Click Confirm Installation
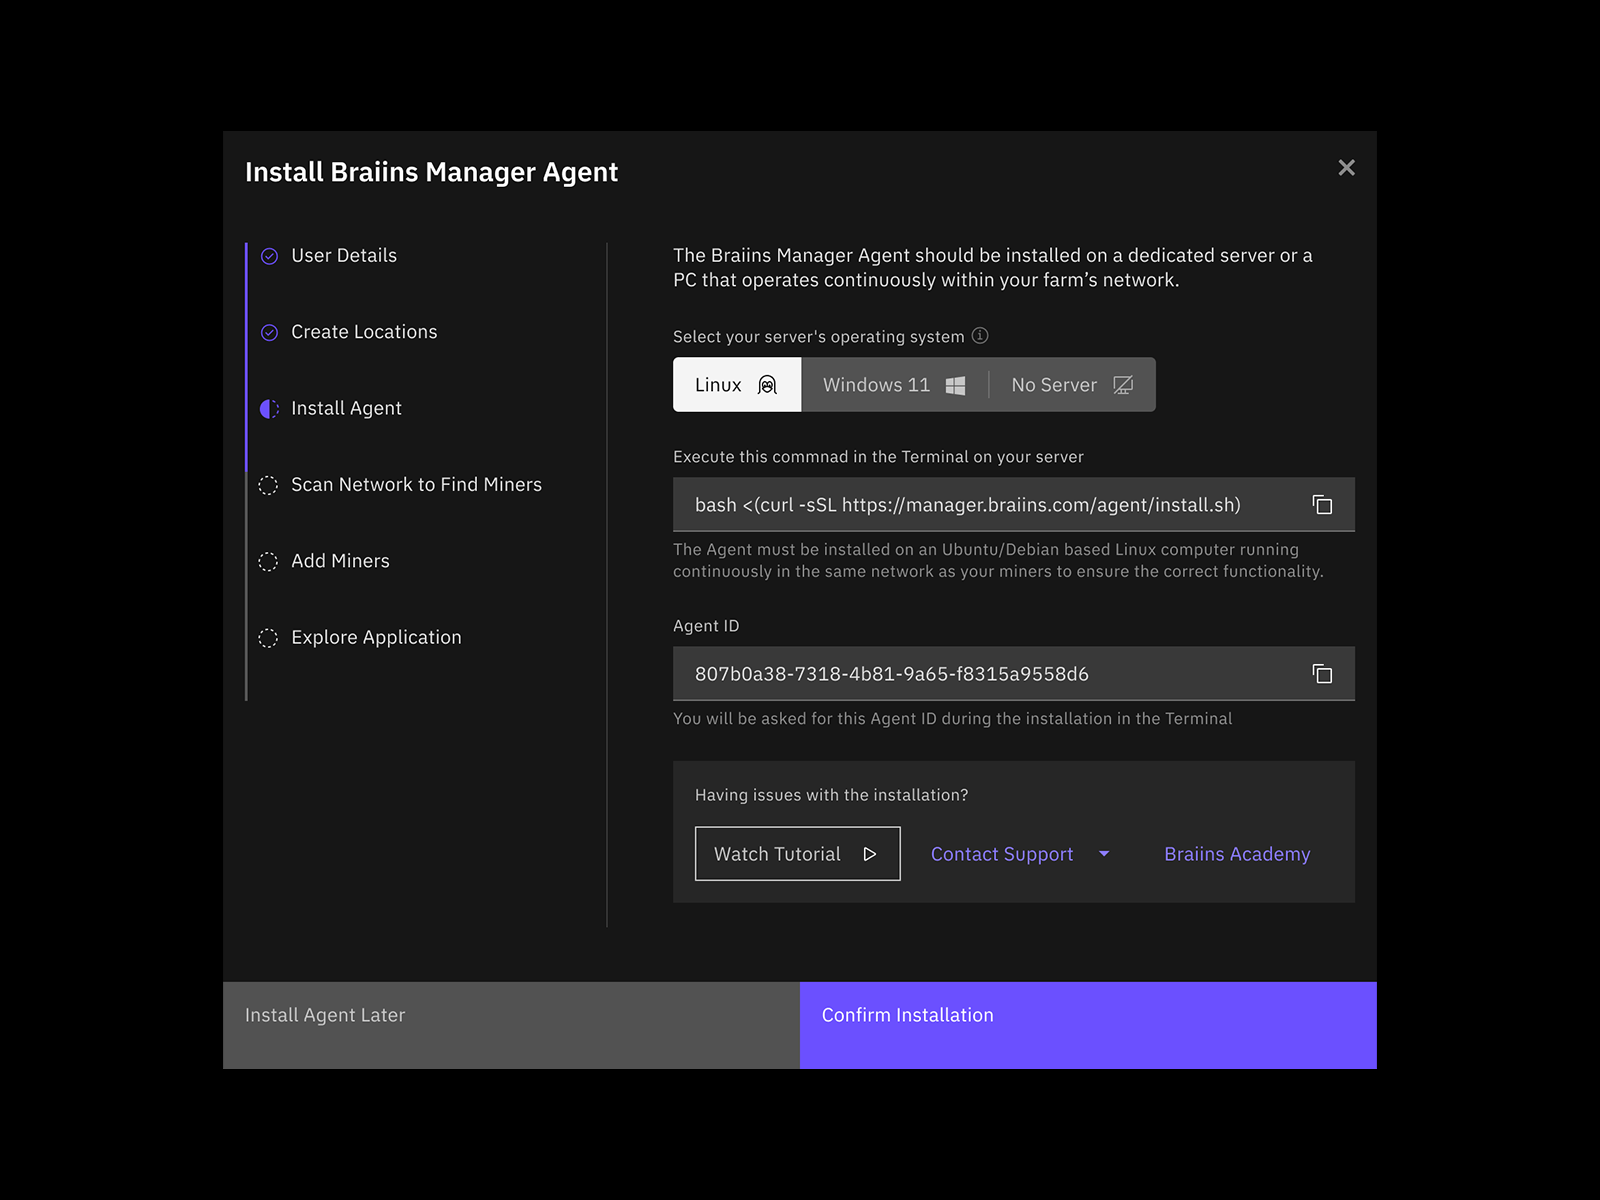1600x1200 pixels. 1088,1025
